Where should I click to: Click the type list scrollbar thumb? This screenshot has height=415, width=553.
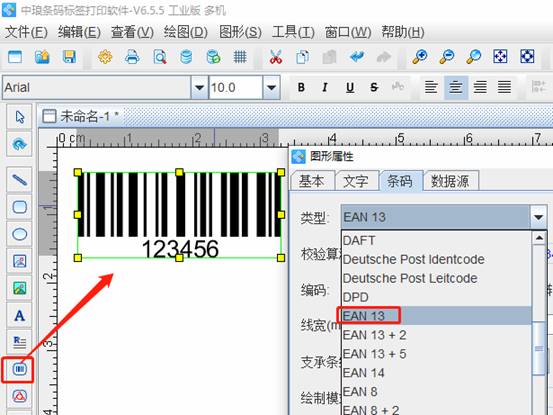pyautogui.click(x=539, y=349)
